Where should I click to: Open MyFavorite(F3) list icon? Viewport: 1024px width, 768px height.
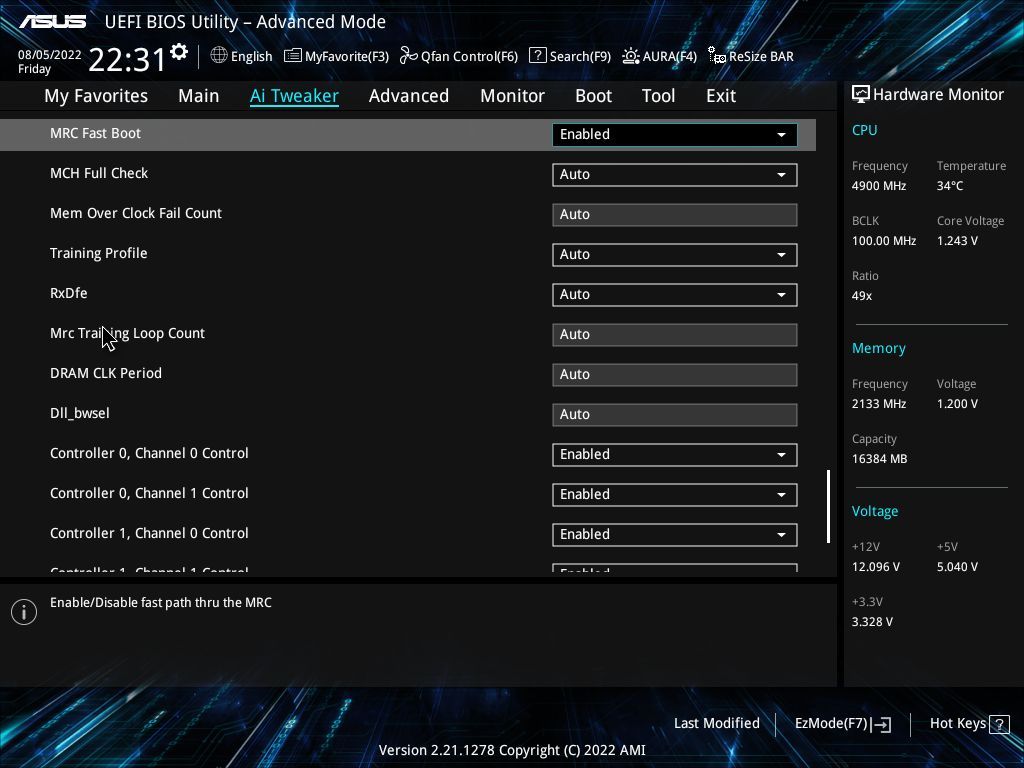pyautogui.click(x=293, y=56)
